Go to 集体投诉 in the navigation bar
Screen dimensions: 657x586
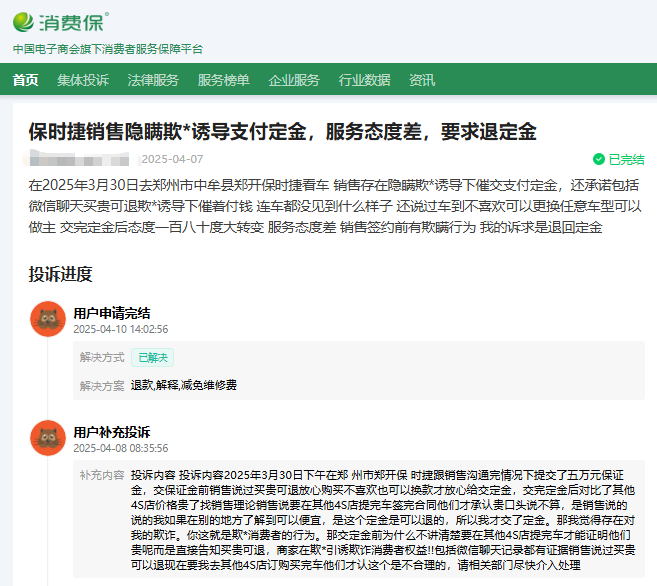[83, 80]
